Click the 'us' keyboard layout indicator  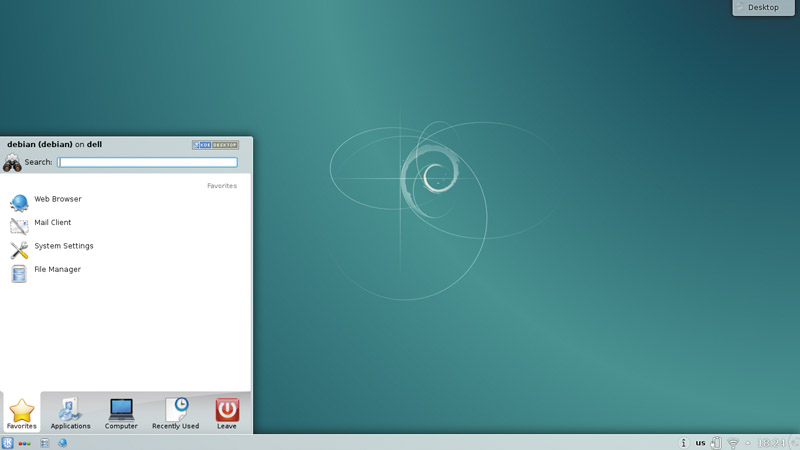(x=701, y=443)
